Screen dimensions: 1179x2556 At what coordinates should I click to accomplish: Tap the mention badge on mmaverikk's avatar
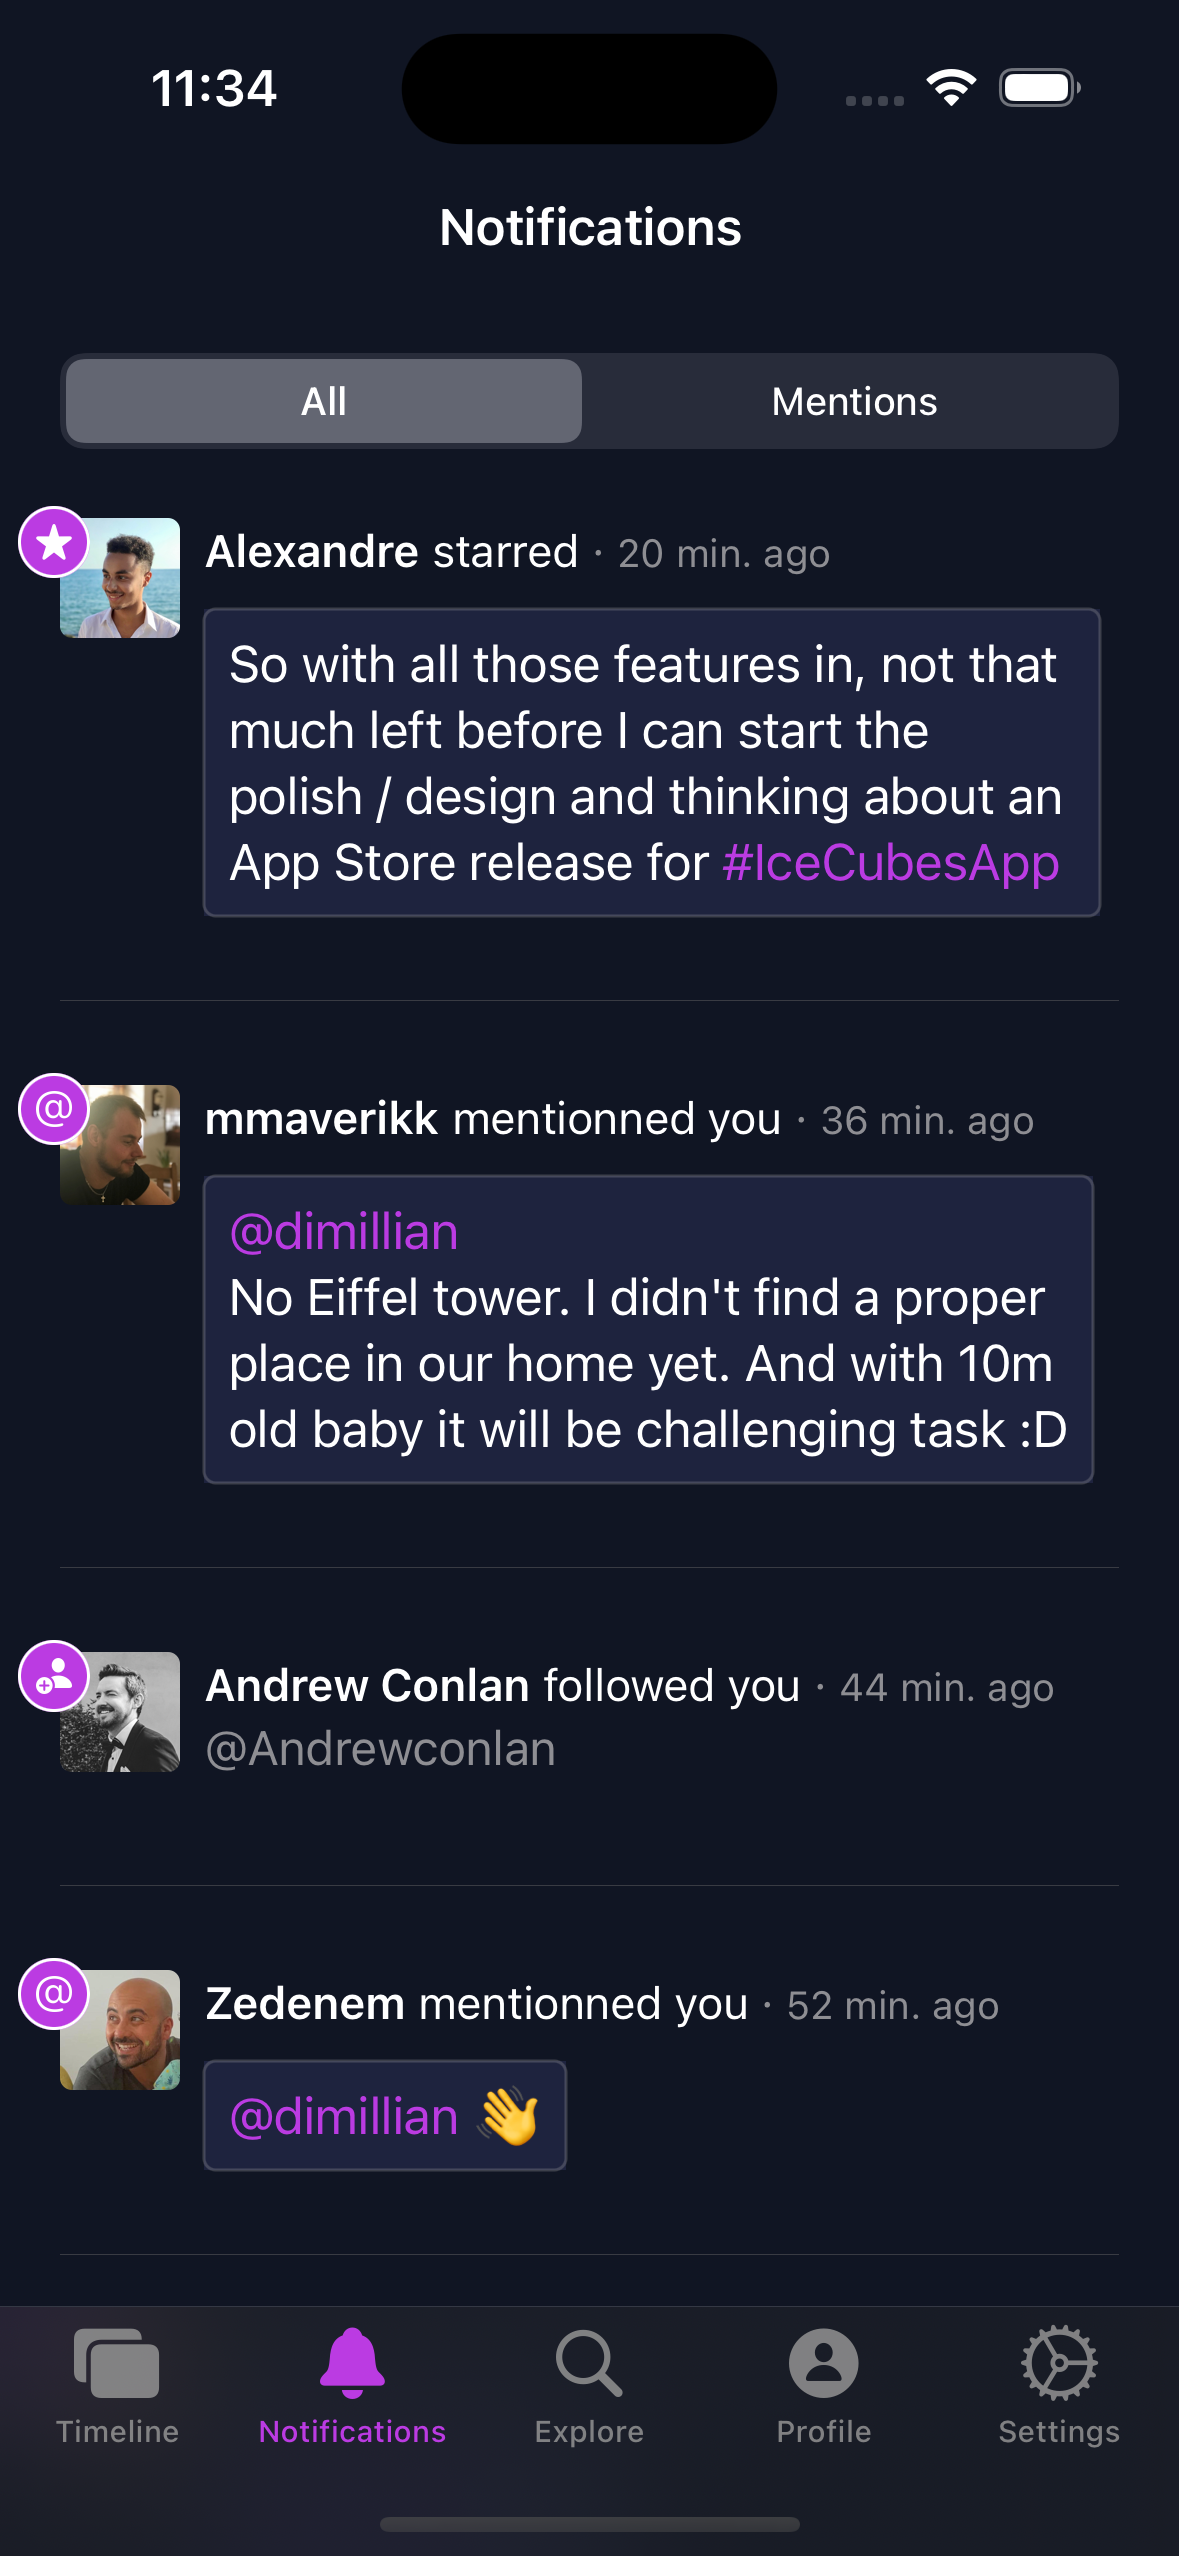click(x=54, y=1109)
